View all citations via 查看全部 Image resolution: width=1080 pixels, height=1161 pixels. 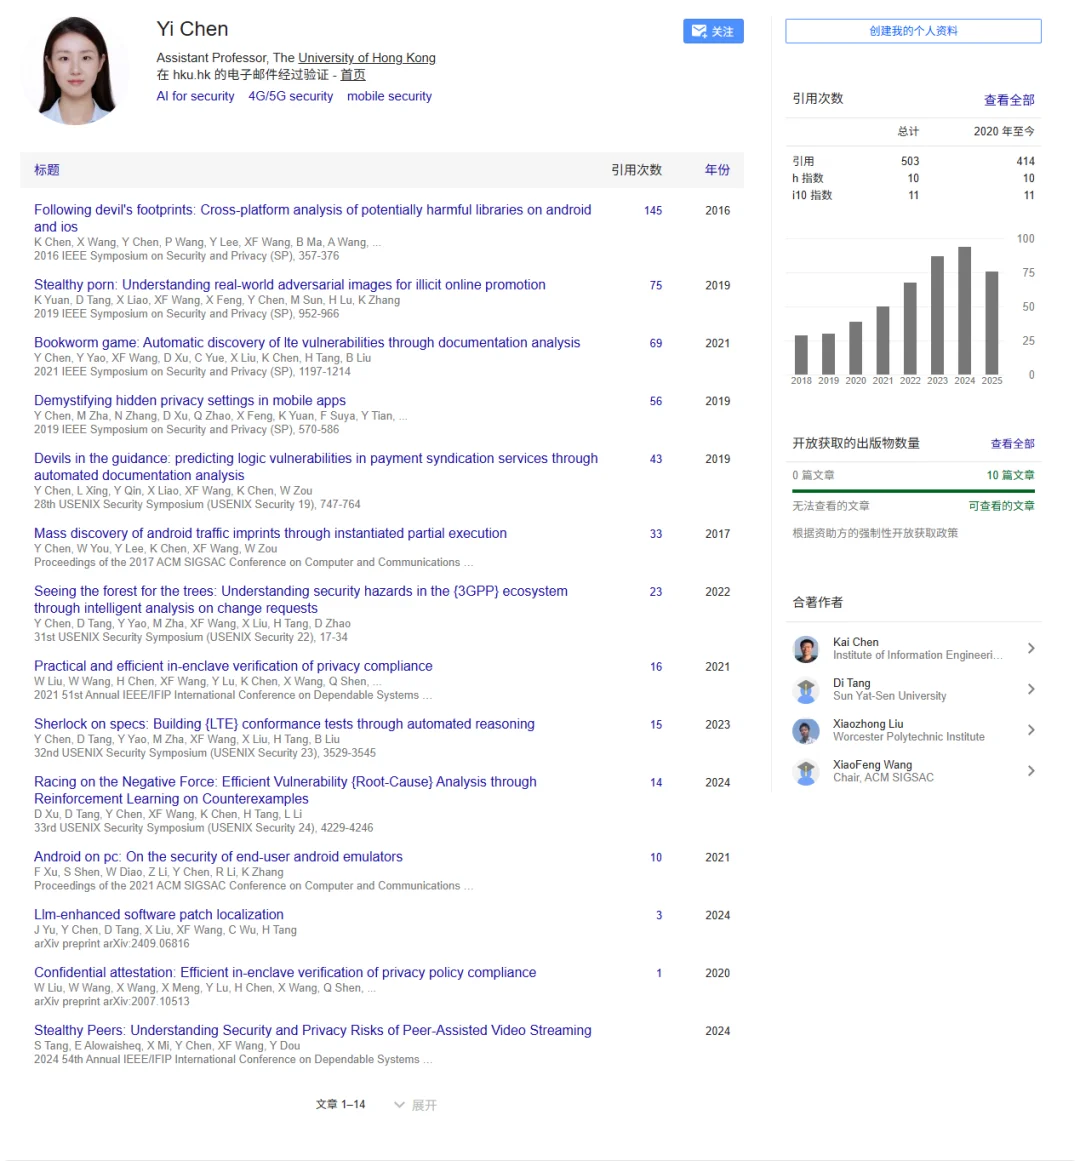tap(1008, 100)
